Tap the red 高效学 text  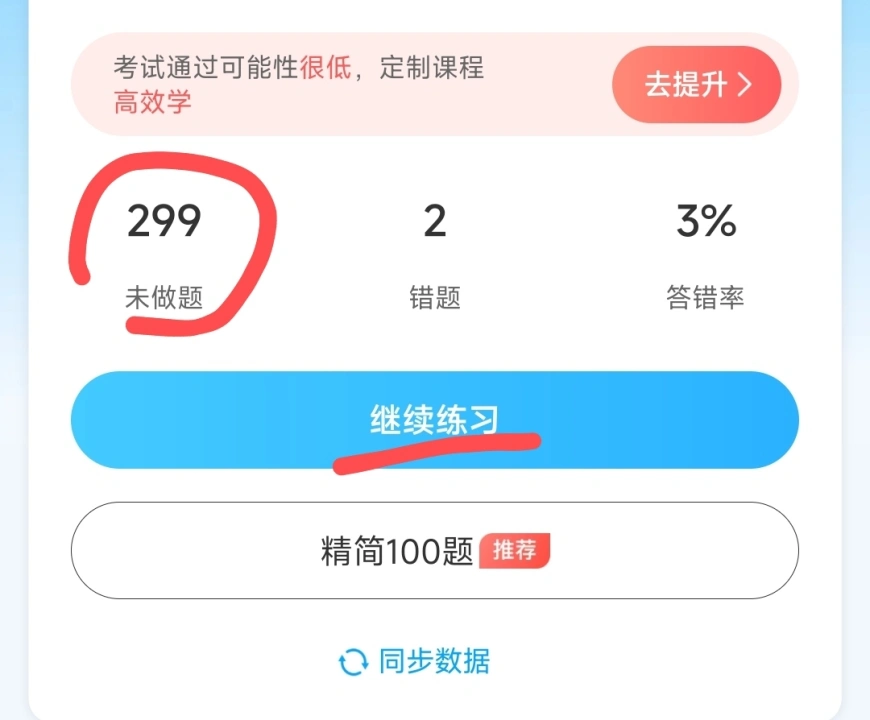pos(153,102)
